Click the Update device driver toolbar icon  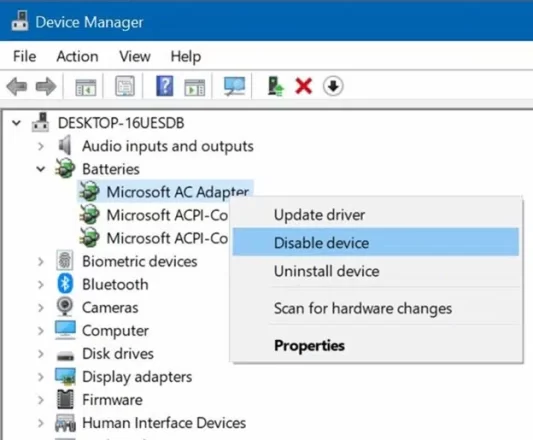click(275, 86)
